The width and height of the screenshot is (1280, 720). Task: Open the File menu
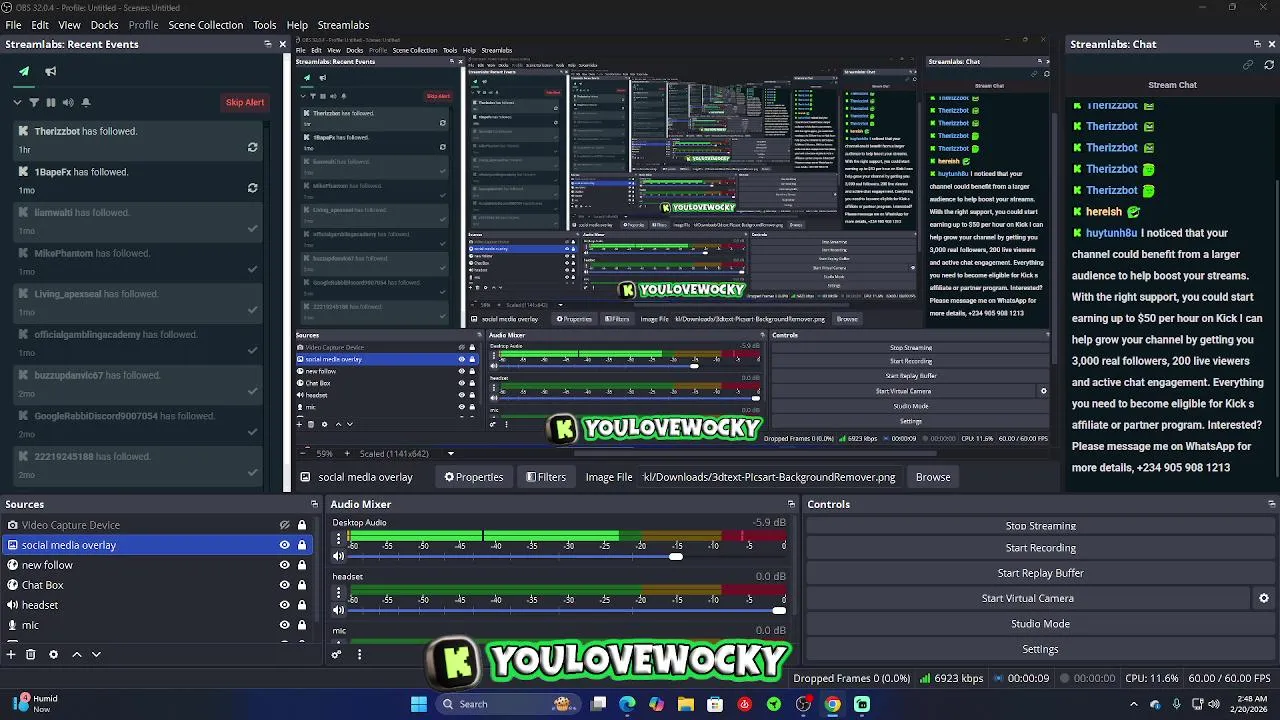13,25
